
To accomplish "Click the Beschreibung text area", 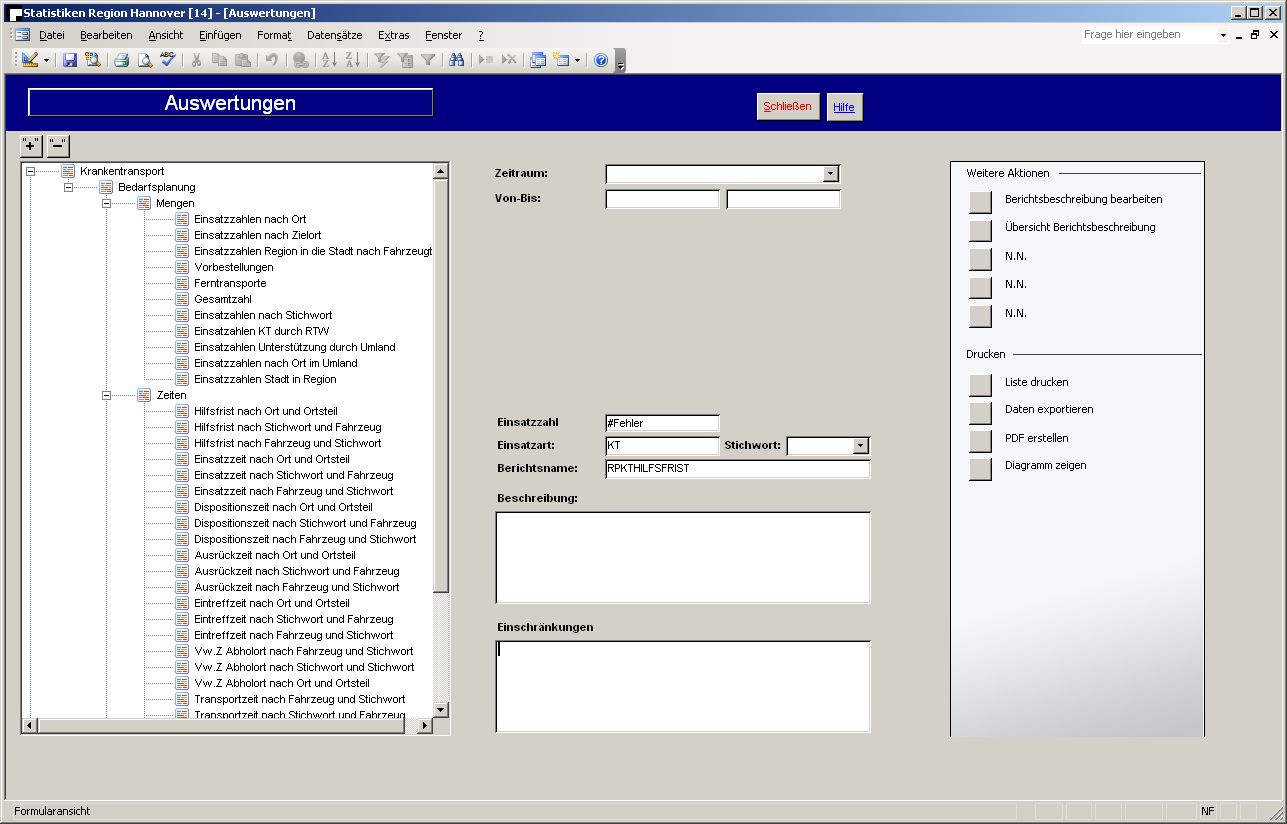I will click(x=683, y=558).
